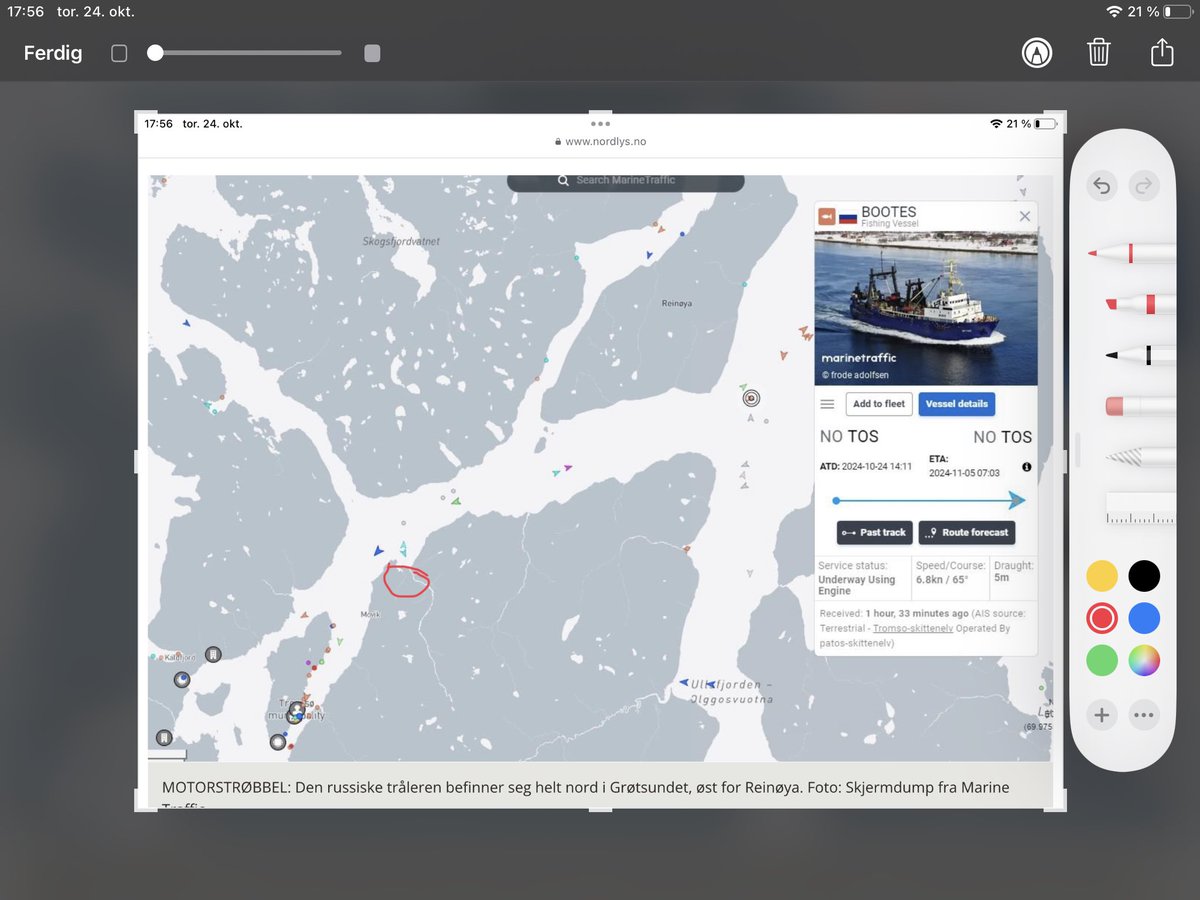Open more markup options ellipsis

coord(1144,714)
